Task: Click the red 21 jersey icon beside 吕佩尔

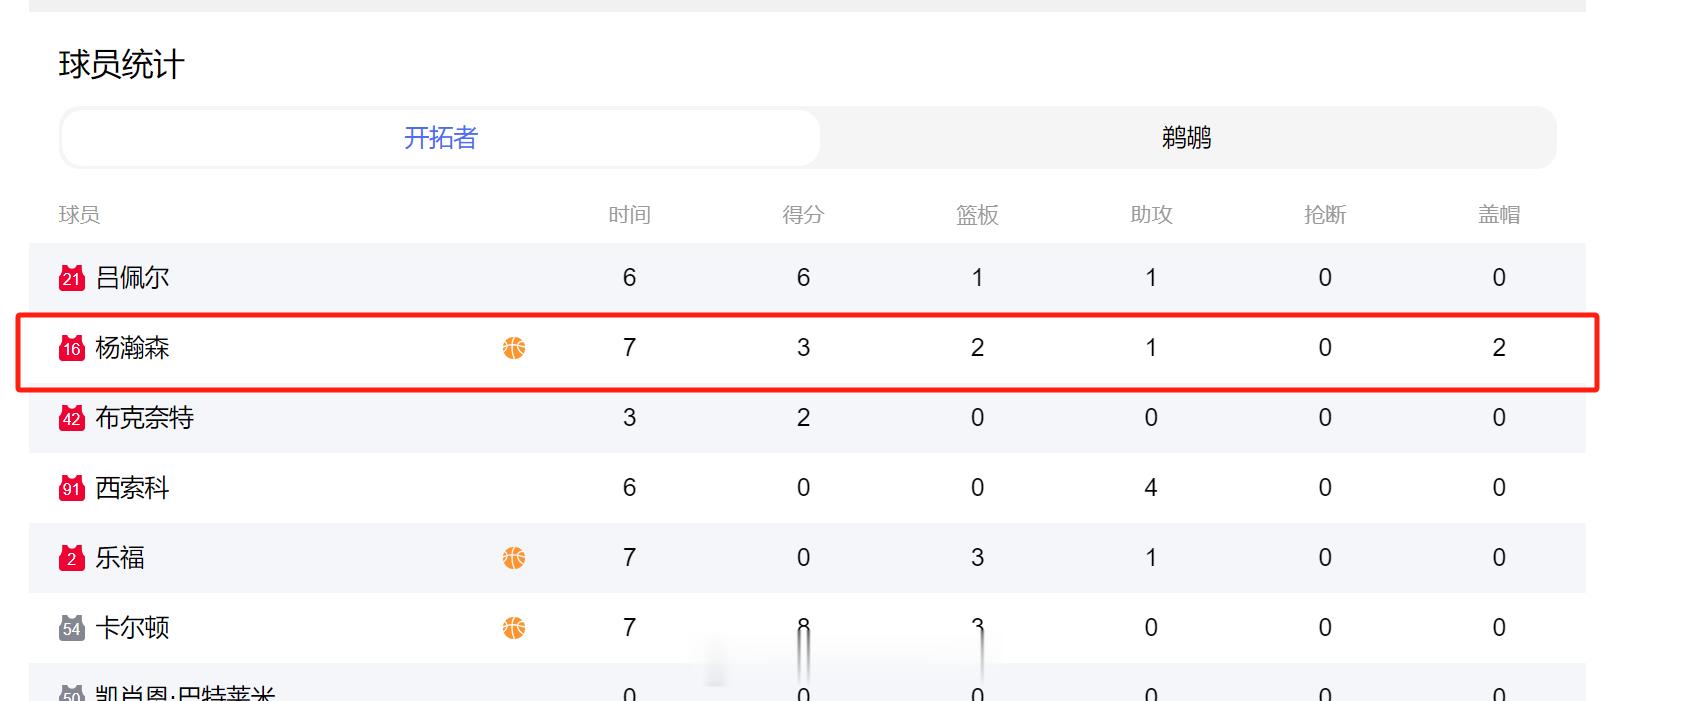Action: pos(71,278)
